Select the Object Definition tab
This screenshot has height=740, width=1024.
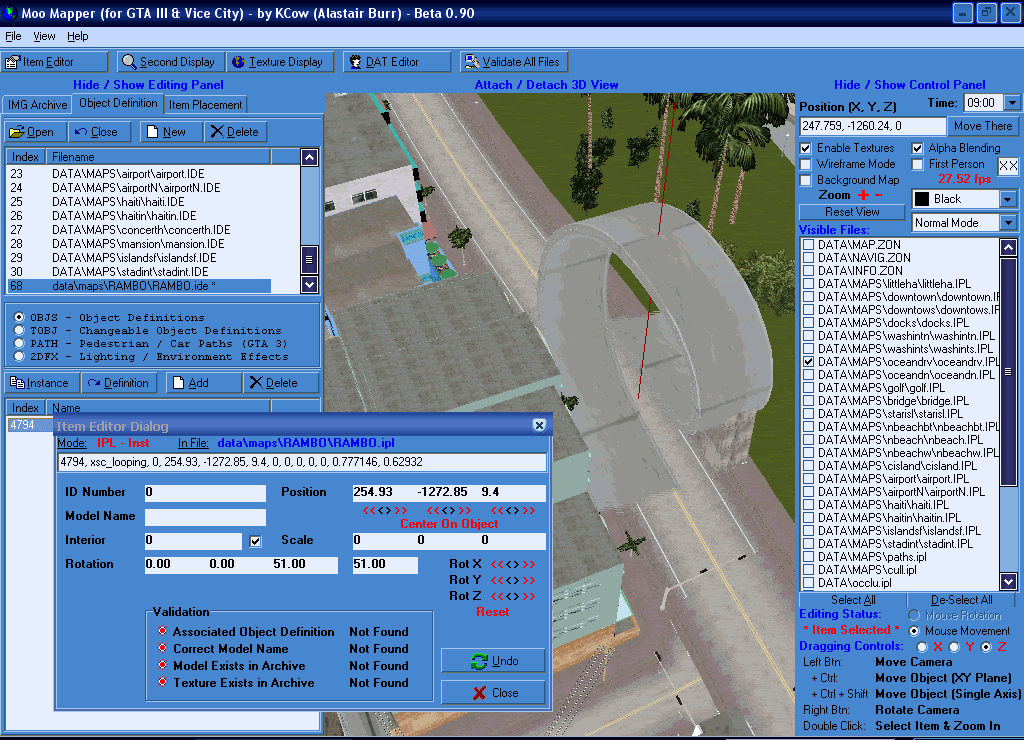(x=118, y=103)
